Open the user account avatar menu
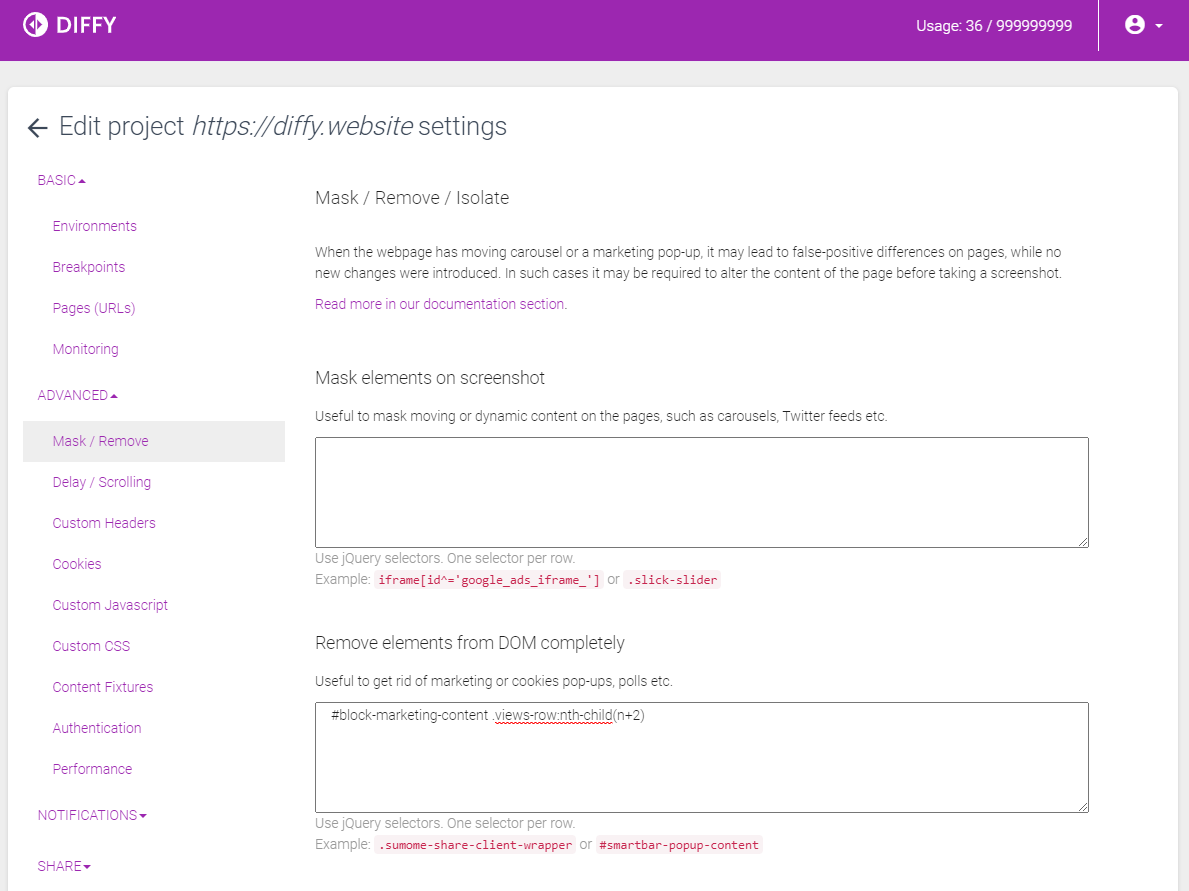This screenshot has width=1189, height=891. pos(1134,25)
